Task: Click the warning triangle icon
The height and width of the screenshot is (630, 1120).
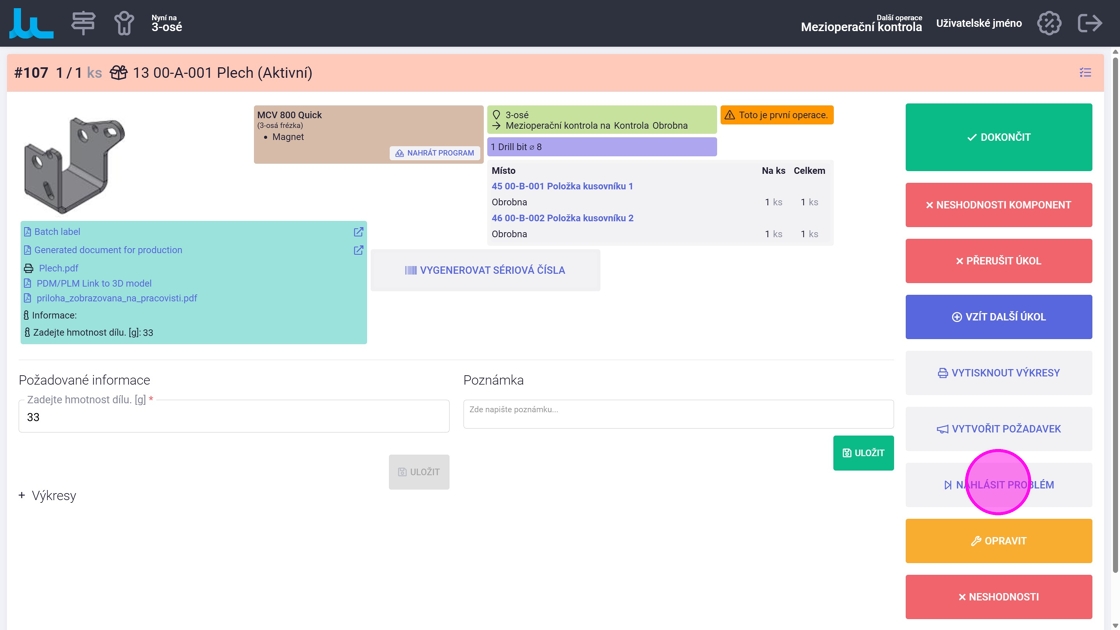Action: (729, 115)
